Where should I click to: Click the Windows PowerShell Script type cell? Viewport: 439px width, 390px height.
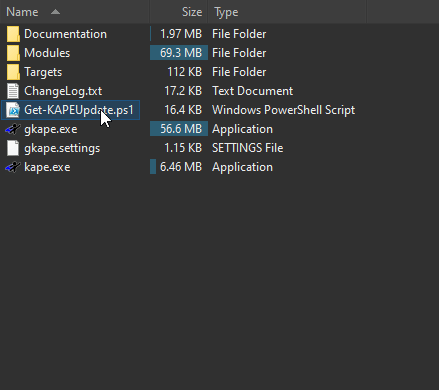(284, 110)
